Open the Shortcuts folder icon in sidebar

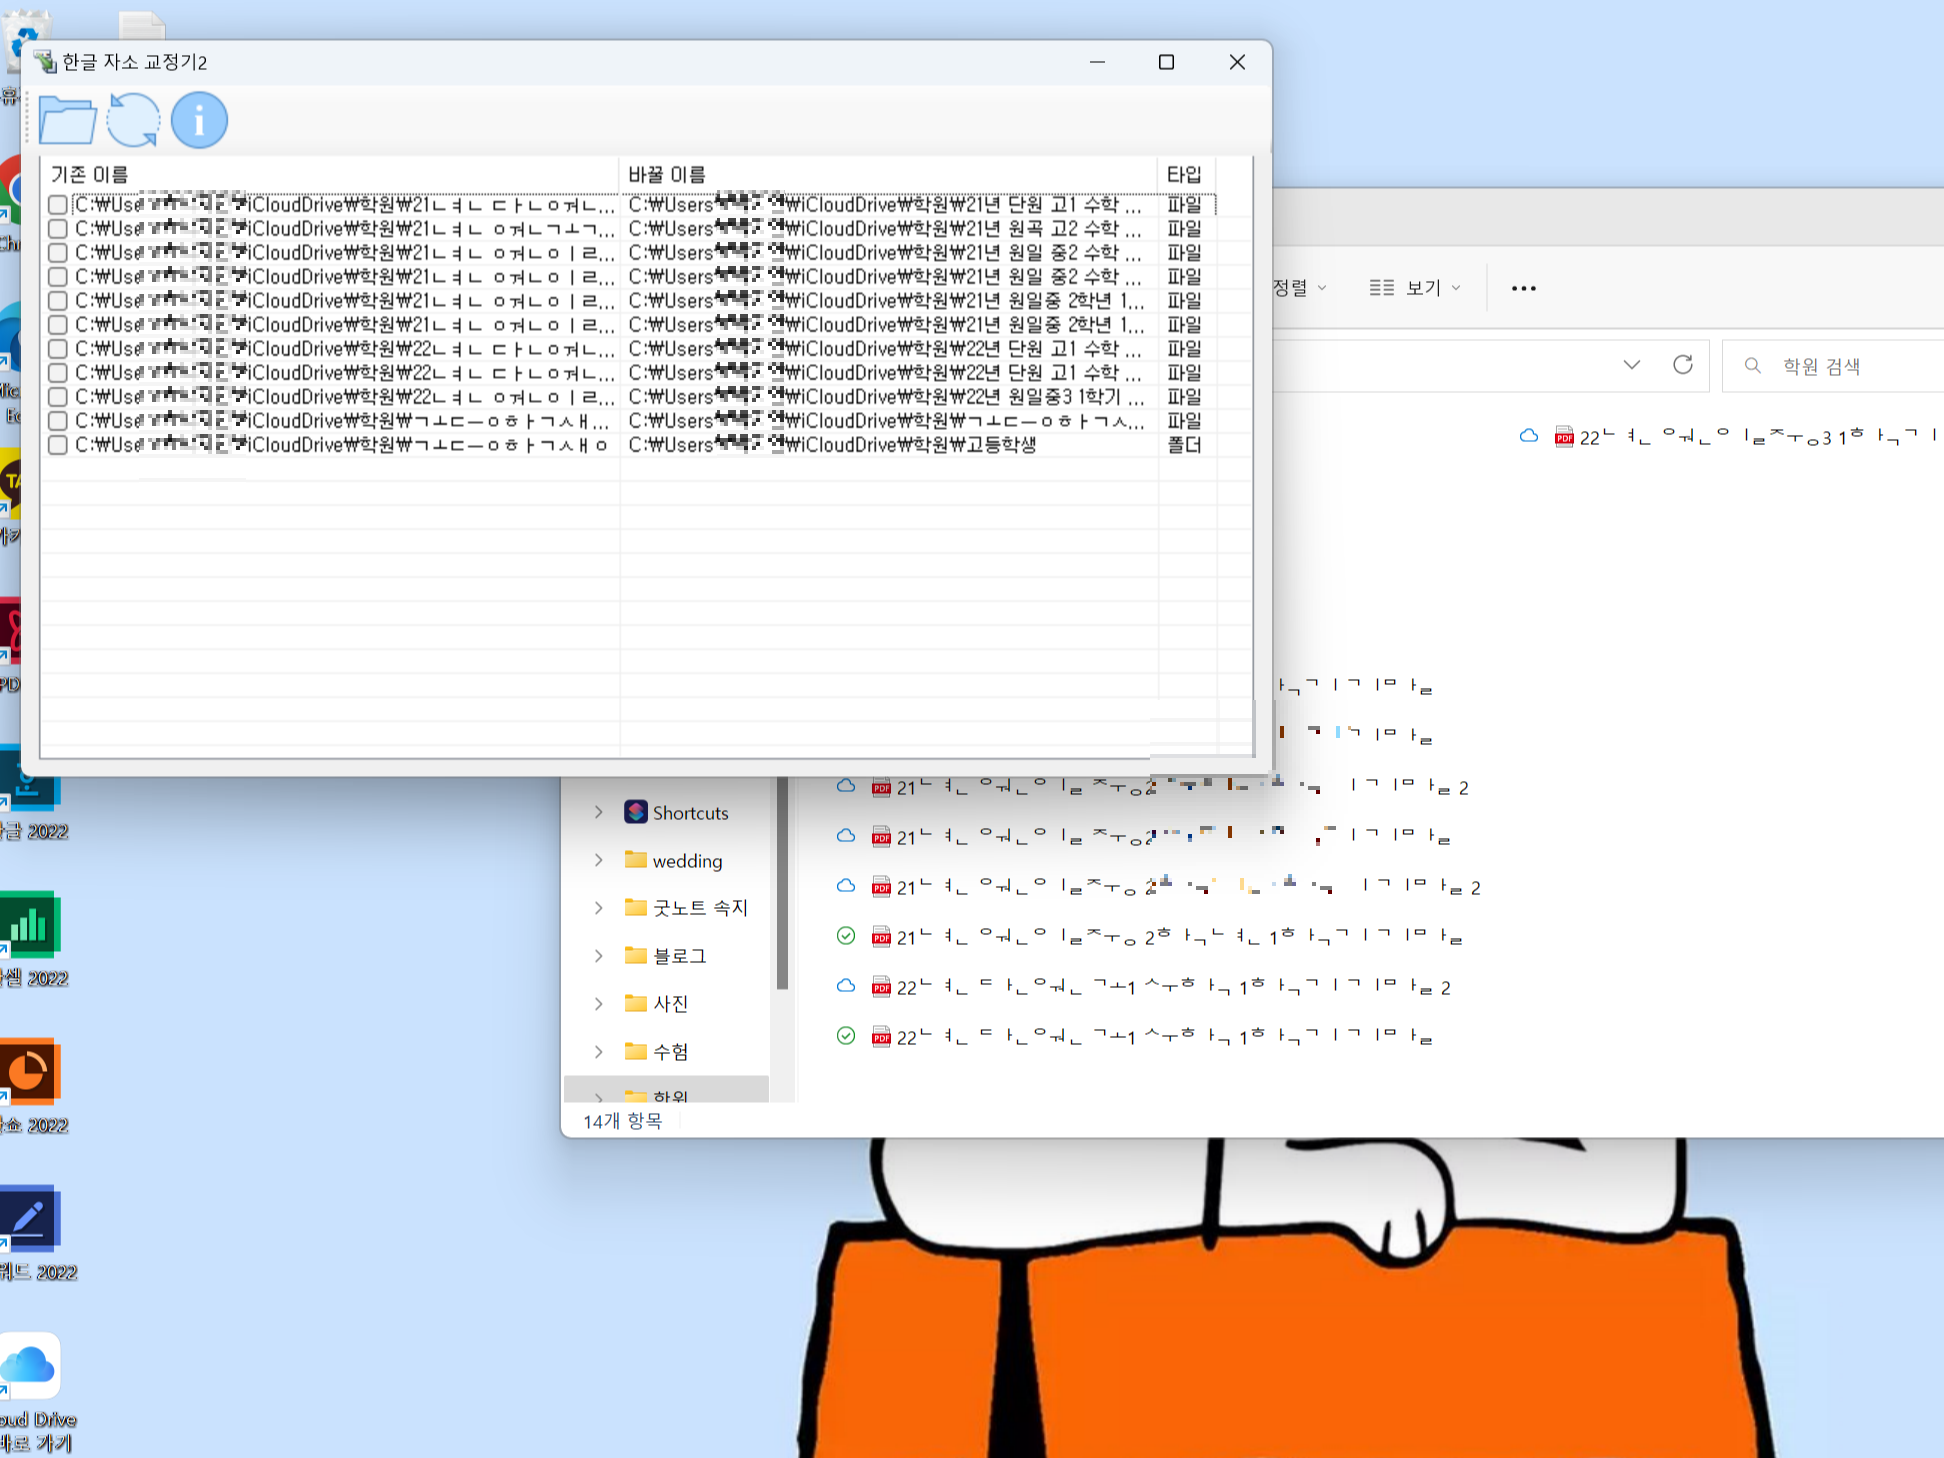pyautogui.click(x=636, y=812)
